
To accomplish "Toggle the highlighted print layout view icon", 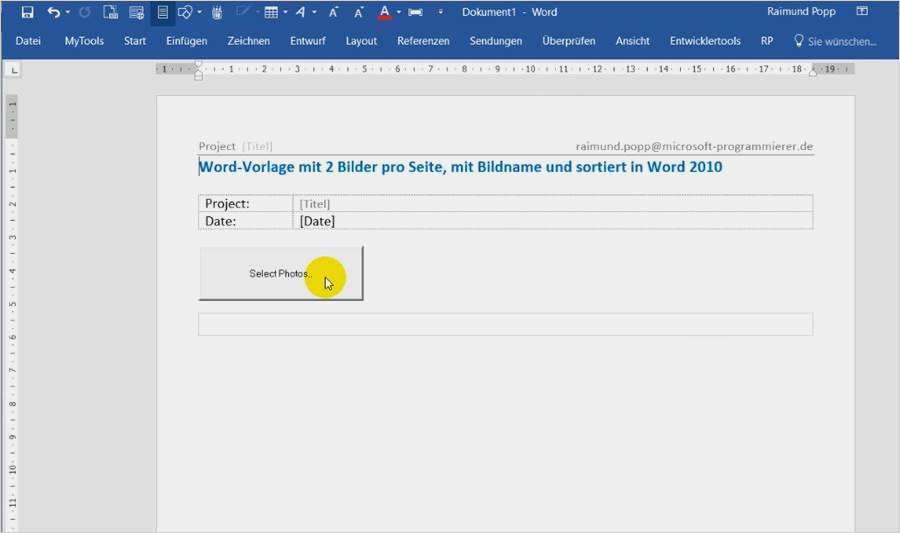I will 163,12.
